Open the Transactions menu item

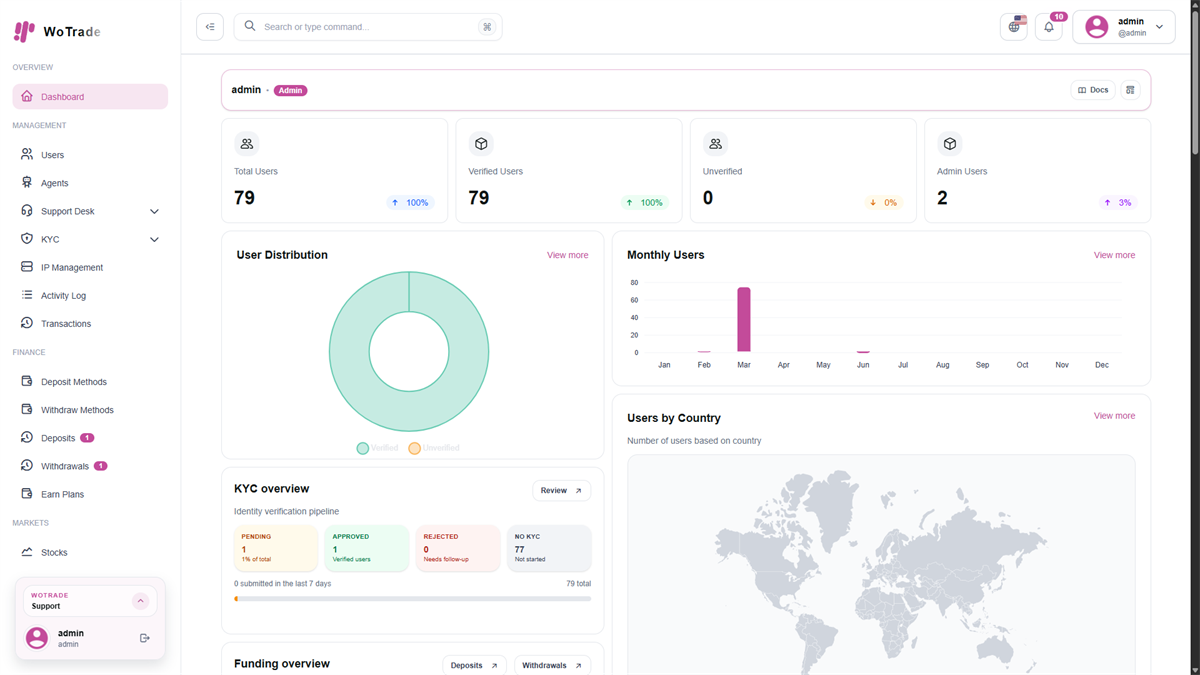pyautogui.click(x=90, y=323)
